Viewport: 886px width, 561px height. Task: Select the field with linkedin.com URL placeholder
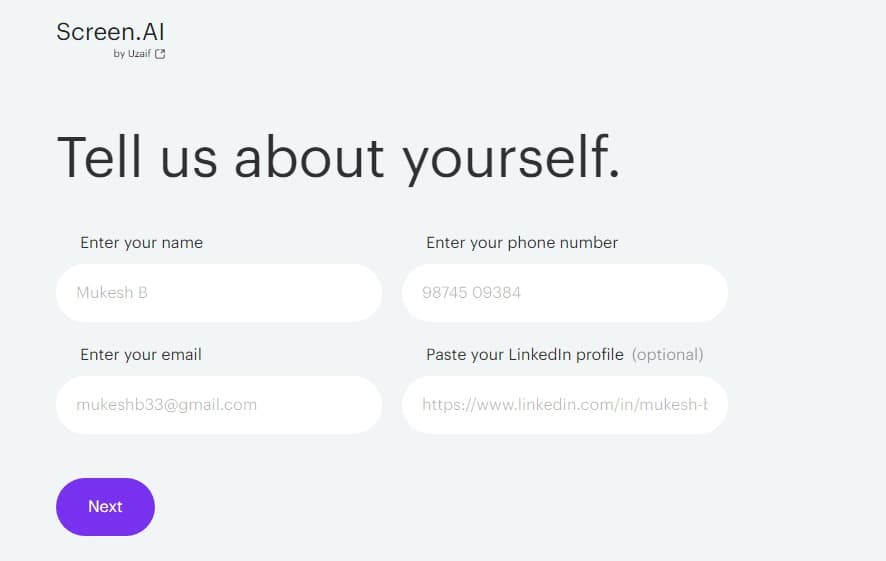pyautogui.click(x=564, y=405)
